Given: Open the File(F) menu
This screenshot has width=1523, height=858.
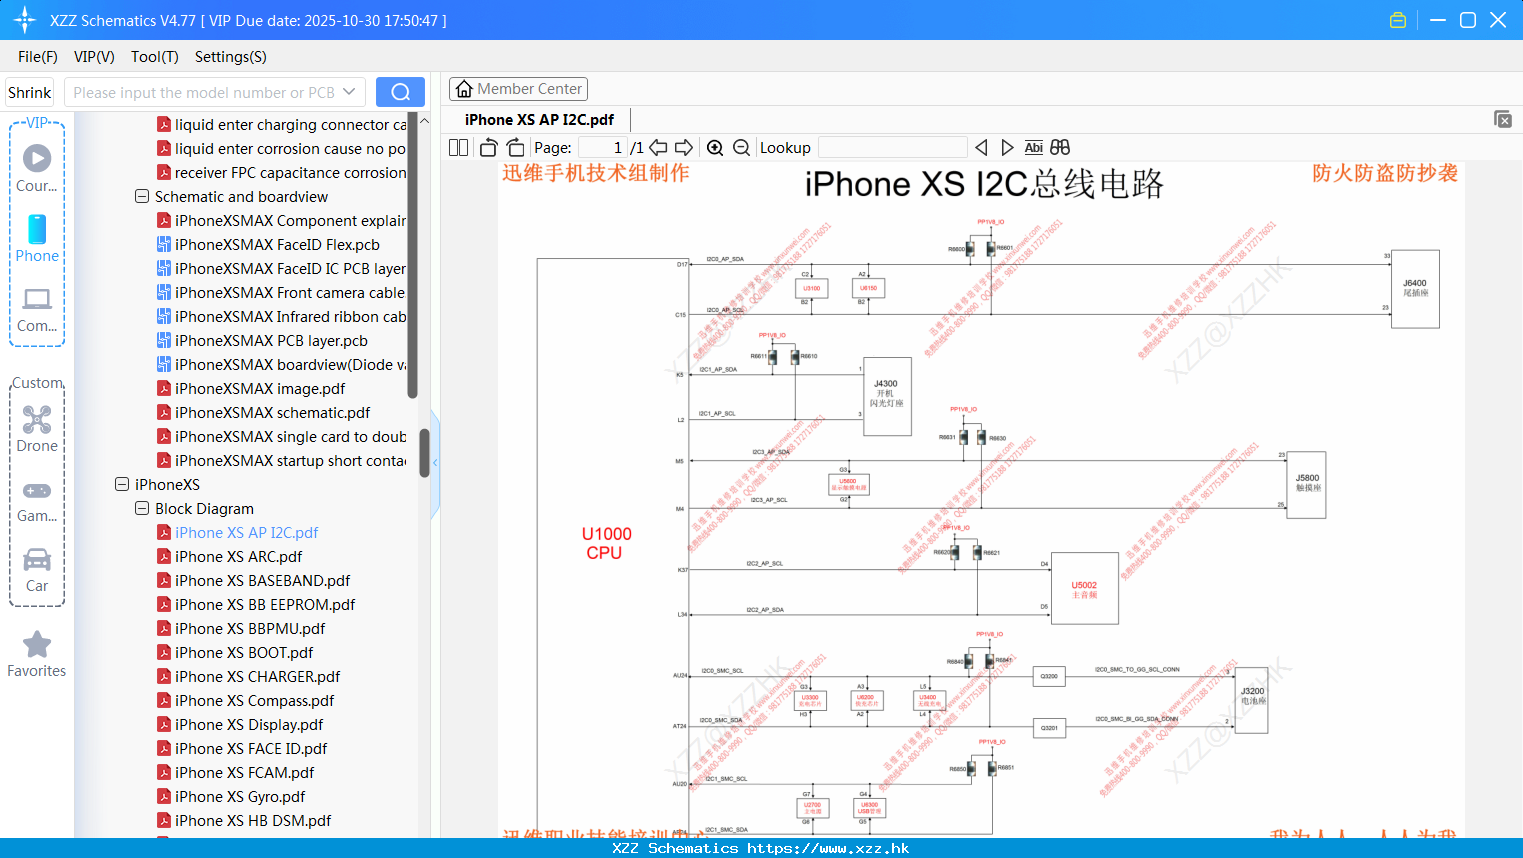Looking at the screenshot, I should pos(38,57).
